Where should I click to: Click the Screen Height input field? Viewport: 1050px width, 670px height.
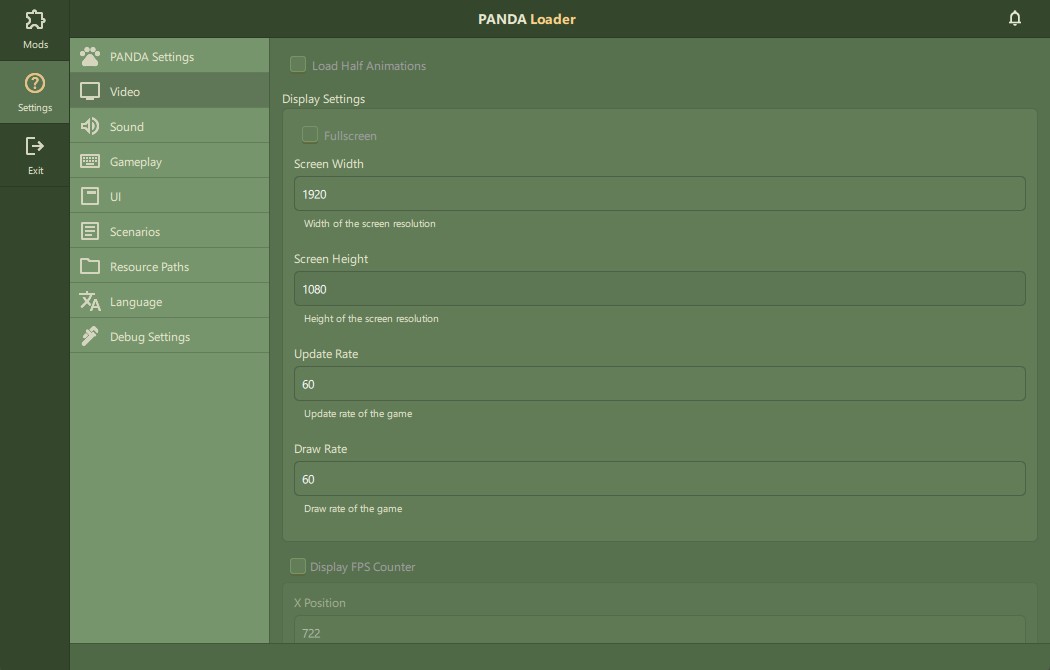[659, 289]
